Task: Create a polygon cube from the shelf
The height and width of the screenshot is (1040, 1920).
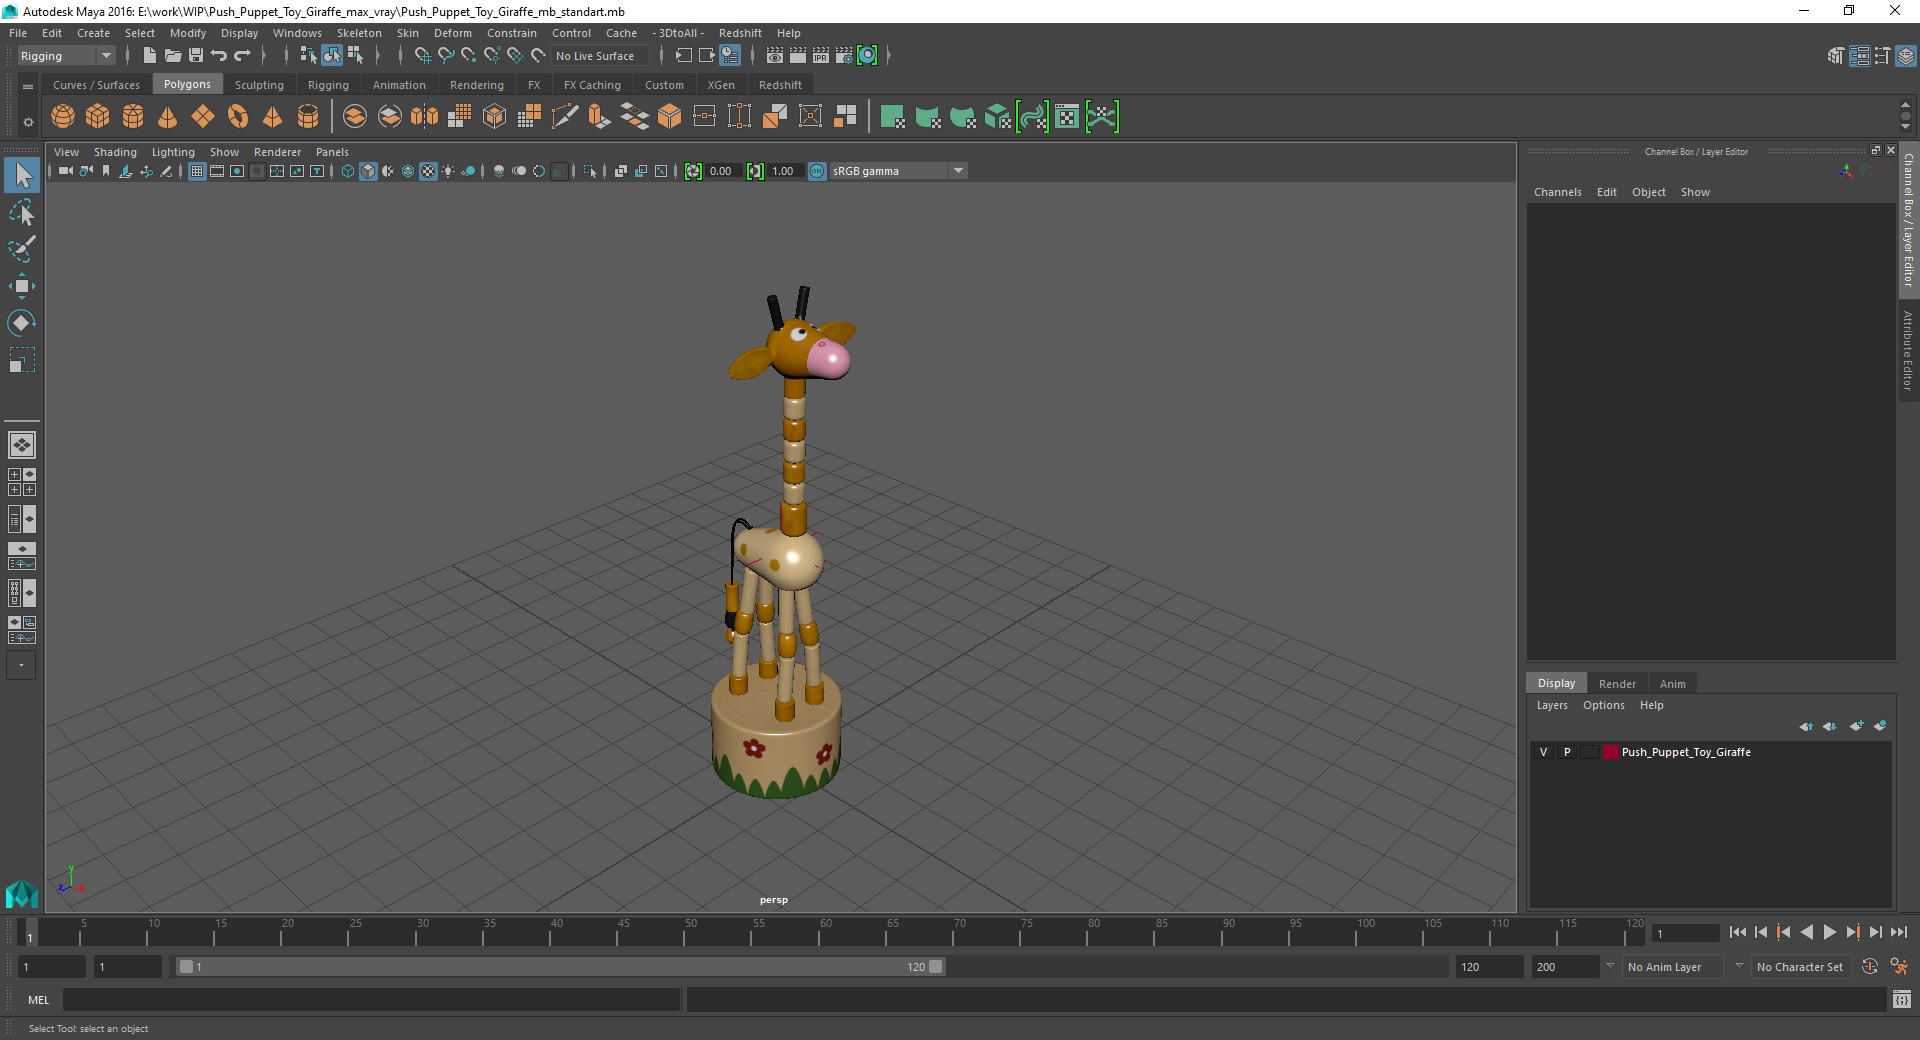Action: [x=98, y=117]
